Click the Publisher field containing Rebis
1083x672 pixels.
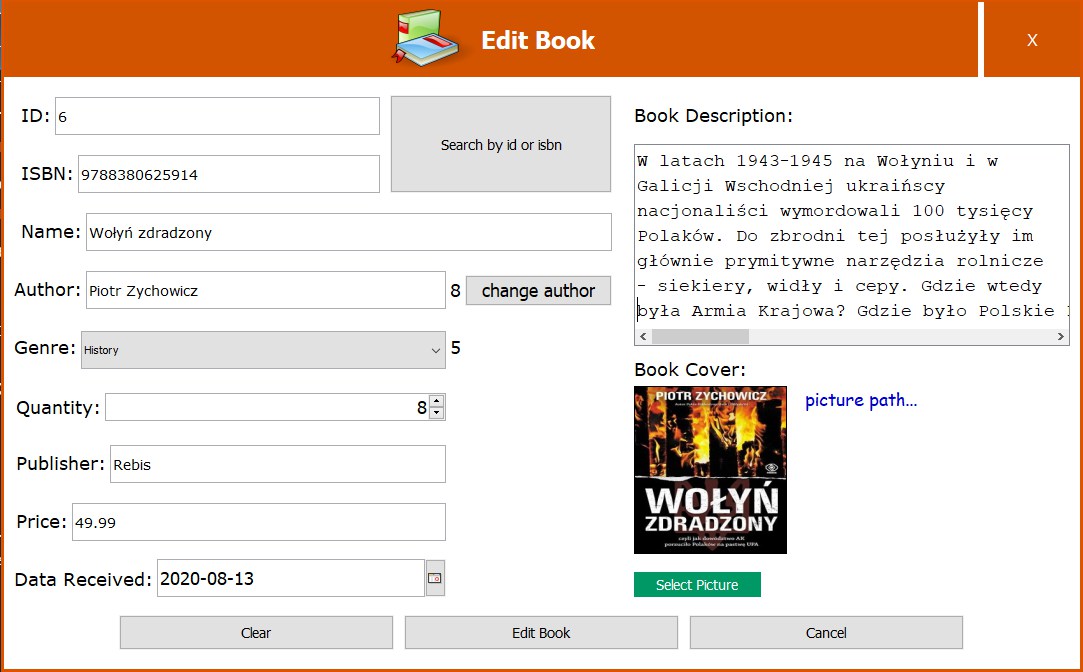pyautogui.click(x=278, y=464)
